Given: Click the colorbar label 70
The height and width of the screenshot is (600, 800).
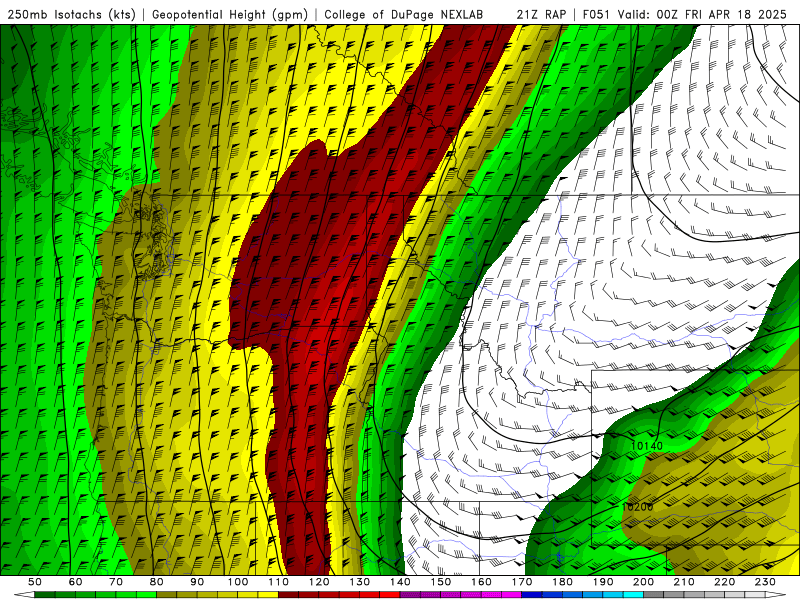Looking at the screenshot, I should (x=116, y=582).
